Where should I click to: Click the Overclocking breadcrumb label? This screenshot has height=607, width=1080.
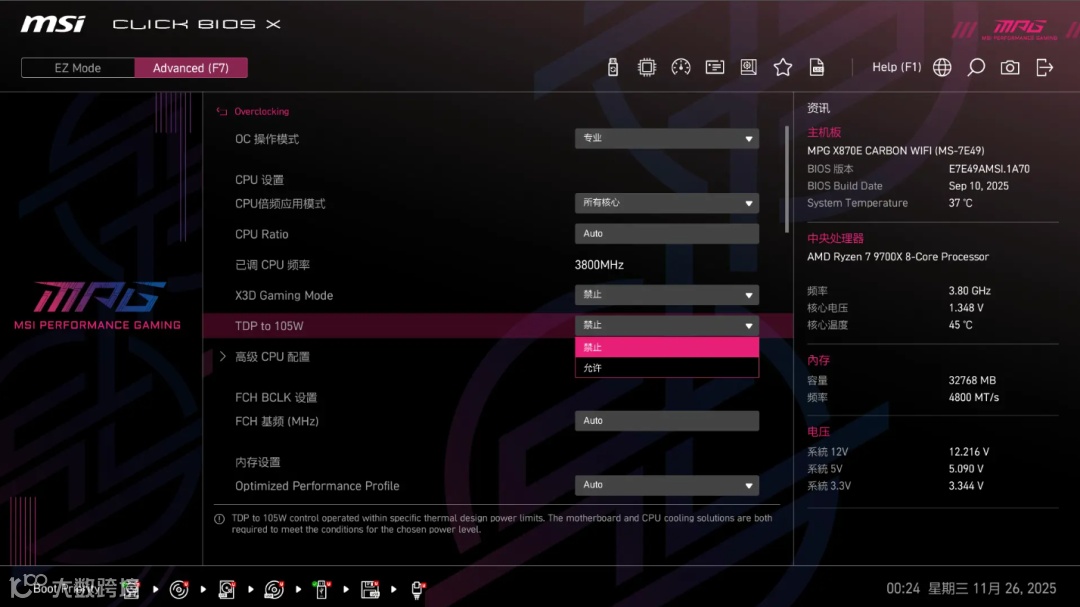point(262,112)
